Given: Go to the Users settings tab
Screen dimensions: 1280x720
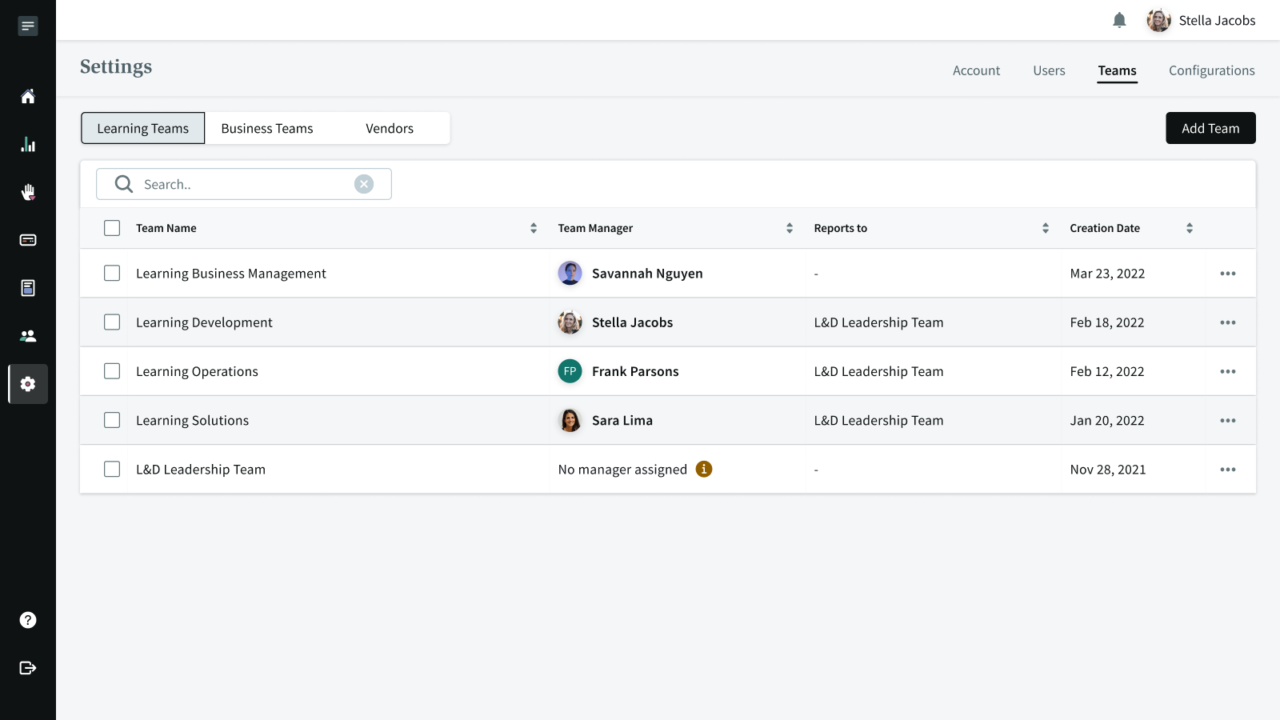Looking at the screenshot, I should pyautogui.click(x=1048, y=70).
